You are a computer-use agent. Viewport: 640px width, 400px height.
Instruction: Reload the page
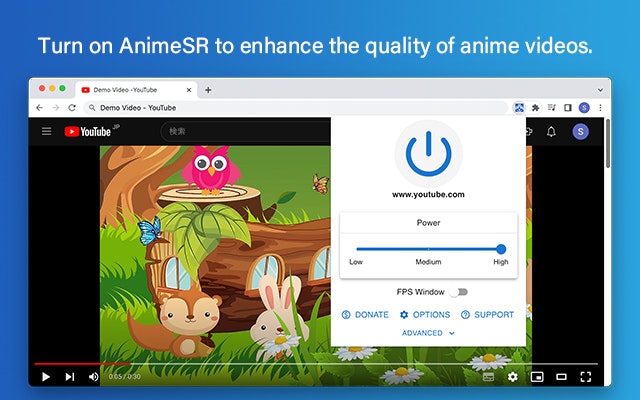coord(72,108)
